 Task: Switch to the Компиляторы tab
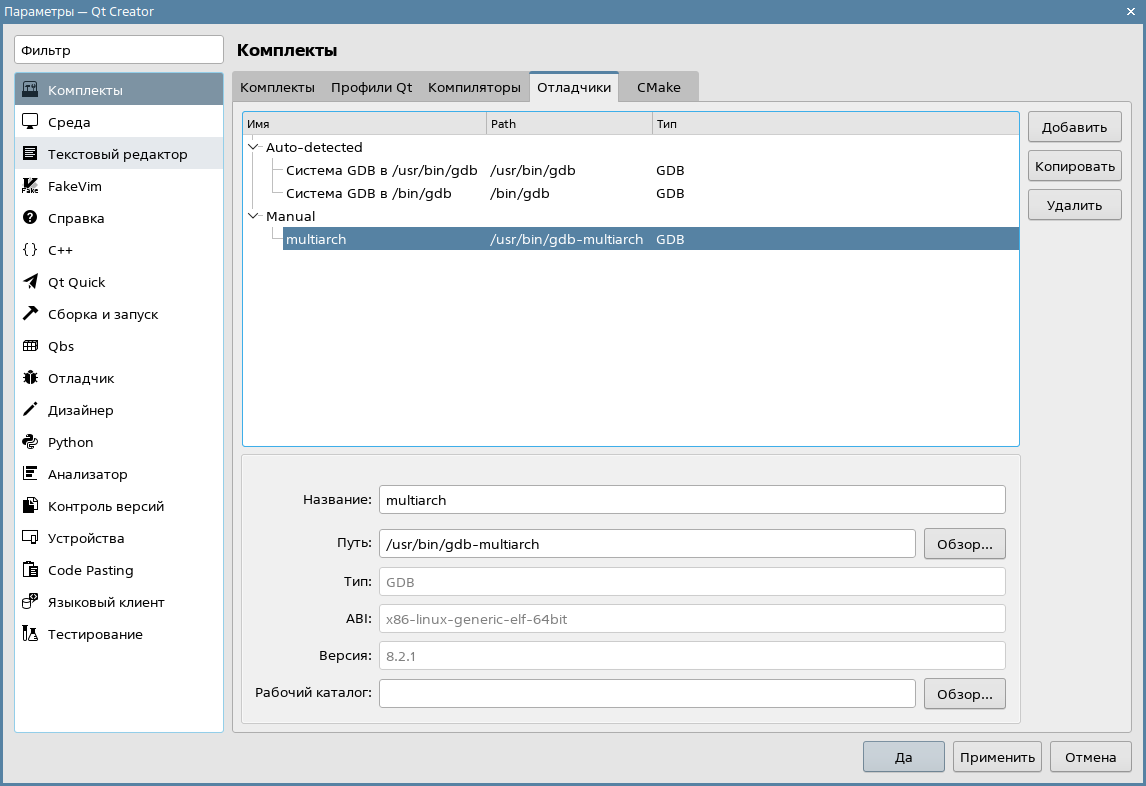tap(474, 87)
